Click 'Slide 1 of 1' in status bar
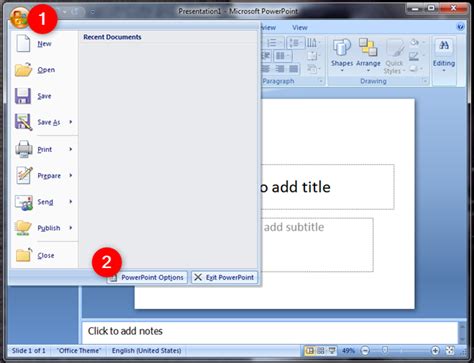The image size is (474, 363). pos(29,351)
